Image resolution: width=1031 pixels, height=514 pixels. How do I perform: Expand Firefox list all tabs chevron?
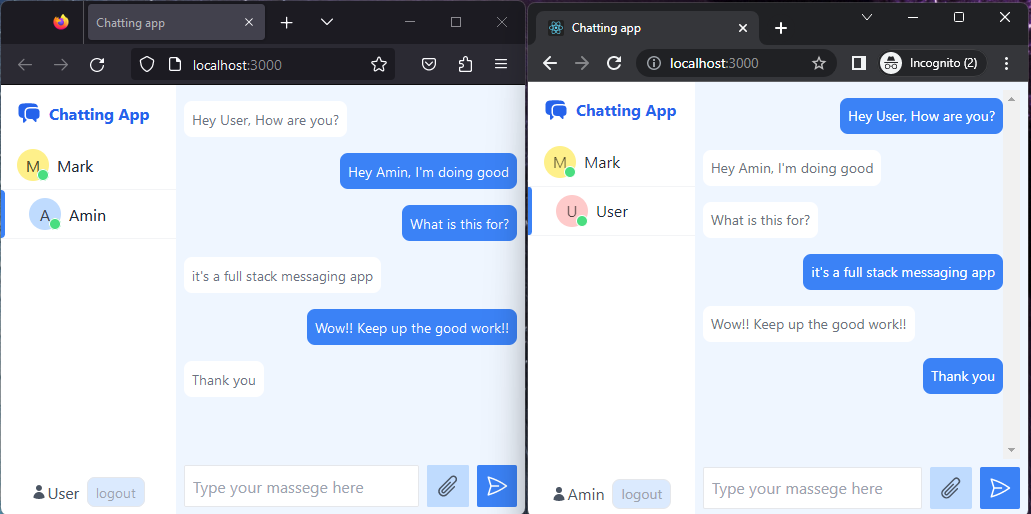tap(327, 22)
